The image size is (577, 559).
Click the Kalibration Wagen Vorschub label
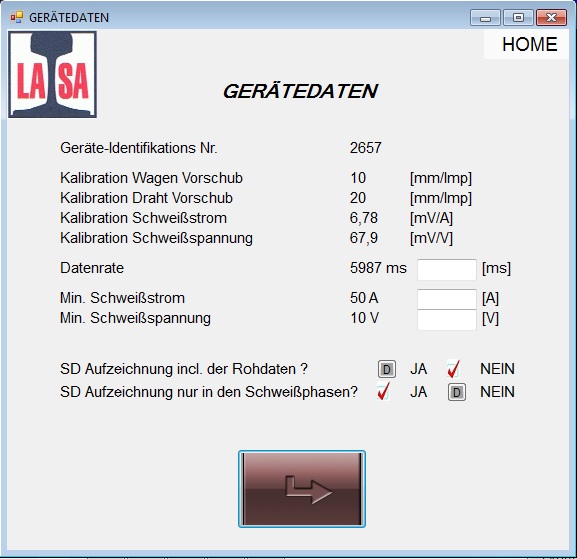(x=151, y=178)
